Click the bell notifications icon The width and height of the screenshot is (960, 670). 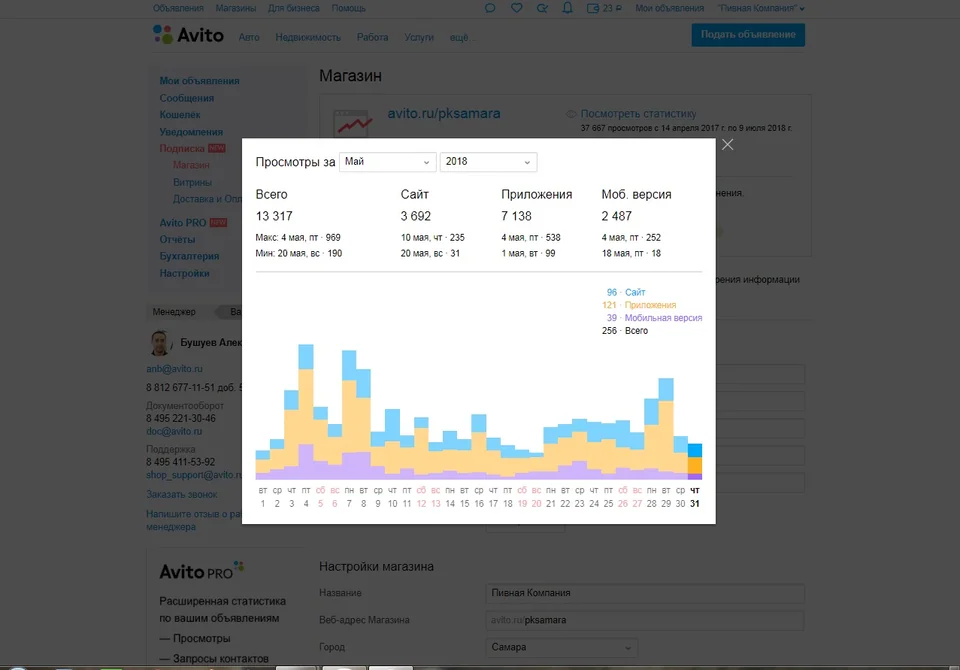click(x=568, y=8)
